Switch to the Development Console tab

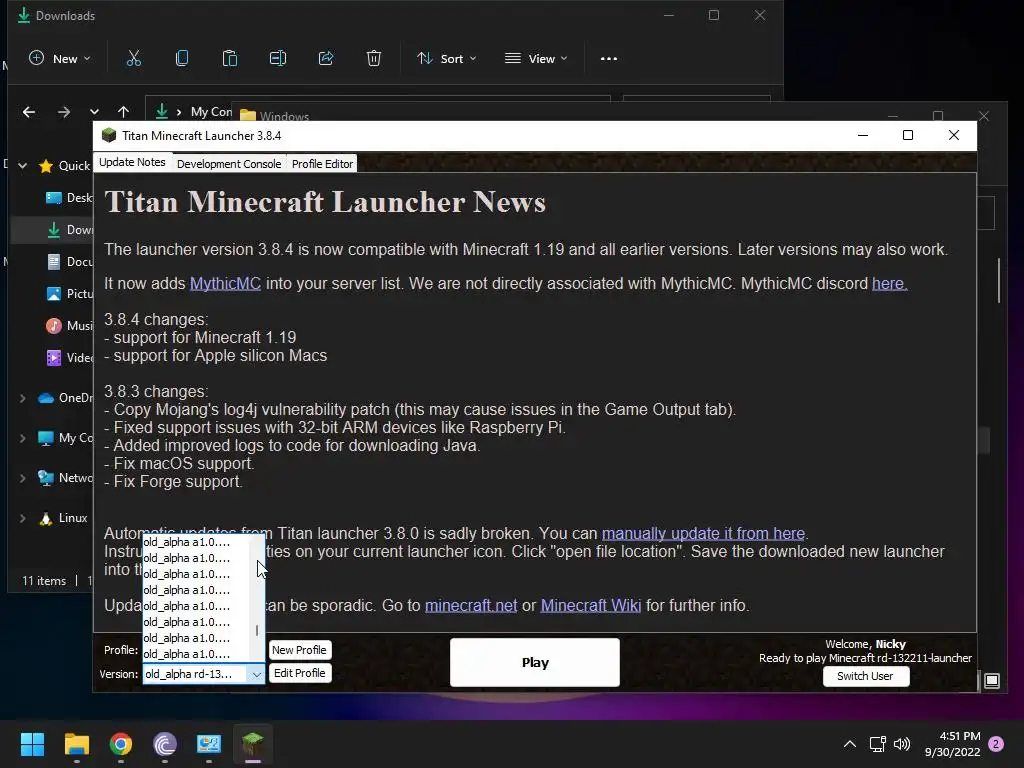click(229, 164)
